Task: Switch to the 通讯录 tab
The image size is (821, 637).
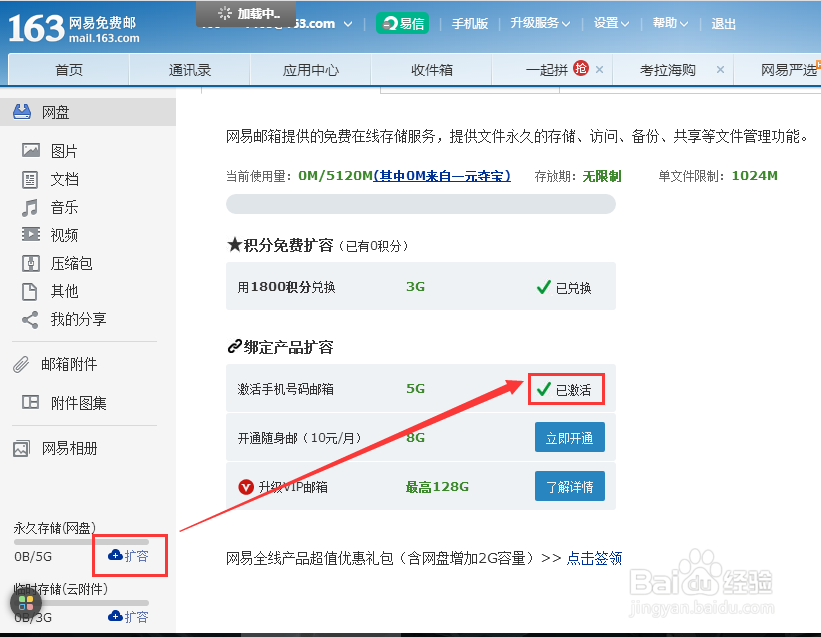Action: (190, 70)
